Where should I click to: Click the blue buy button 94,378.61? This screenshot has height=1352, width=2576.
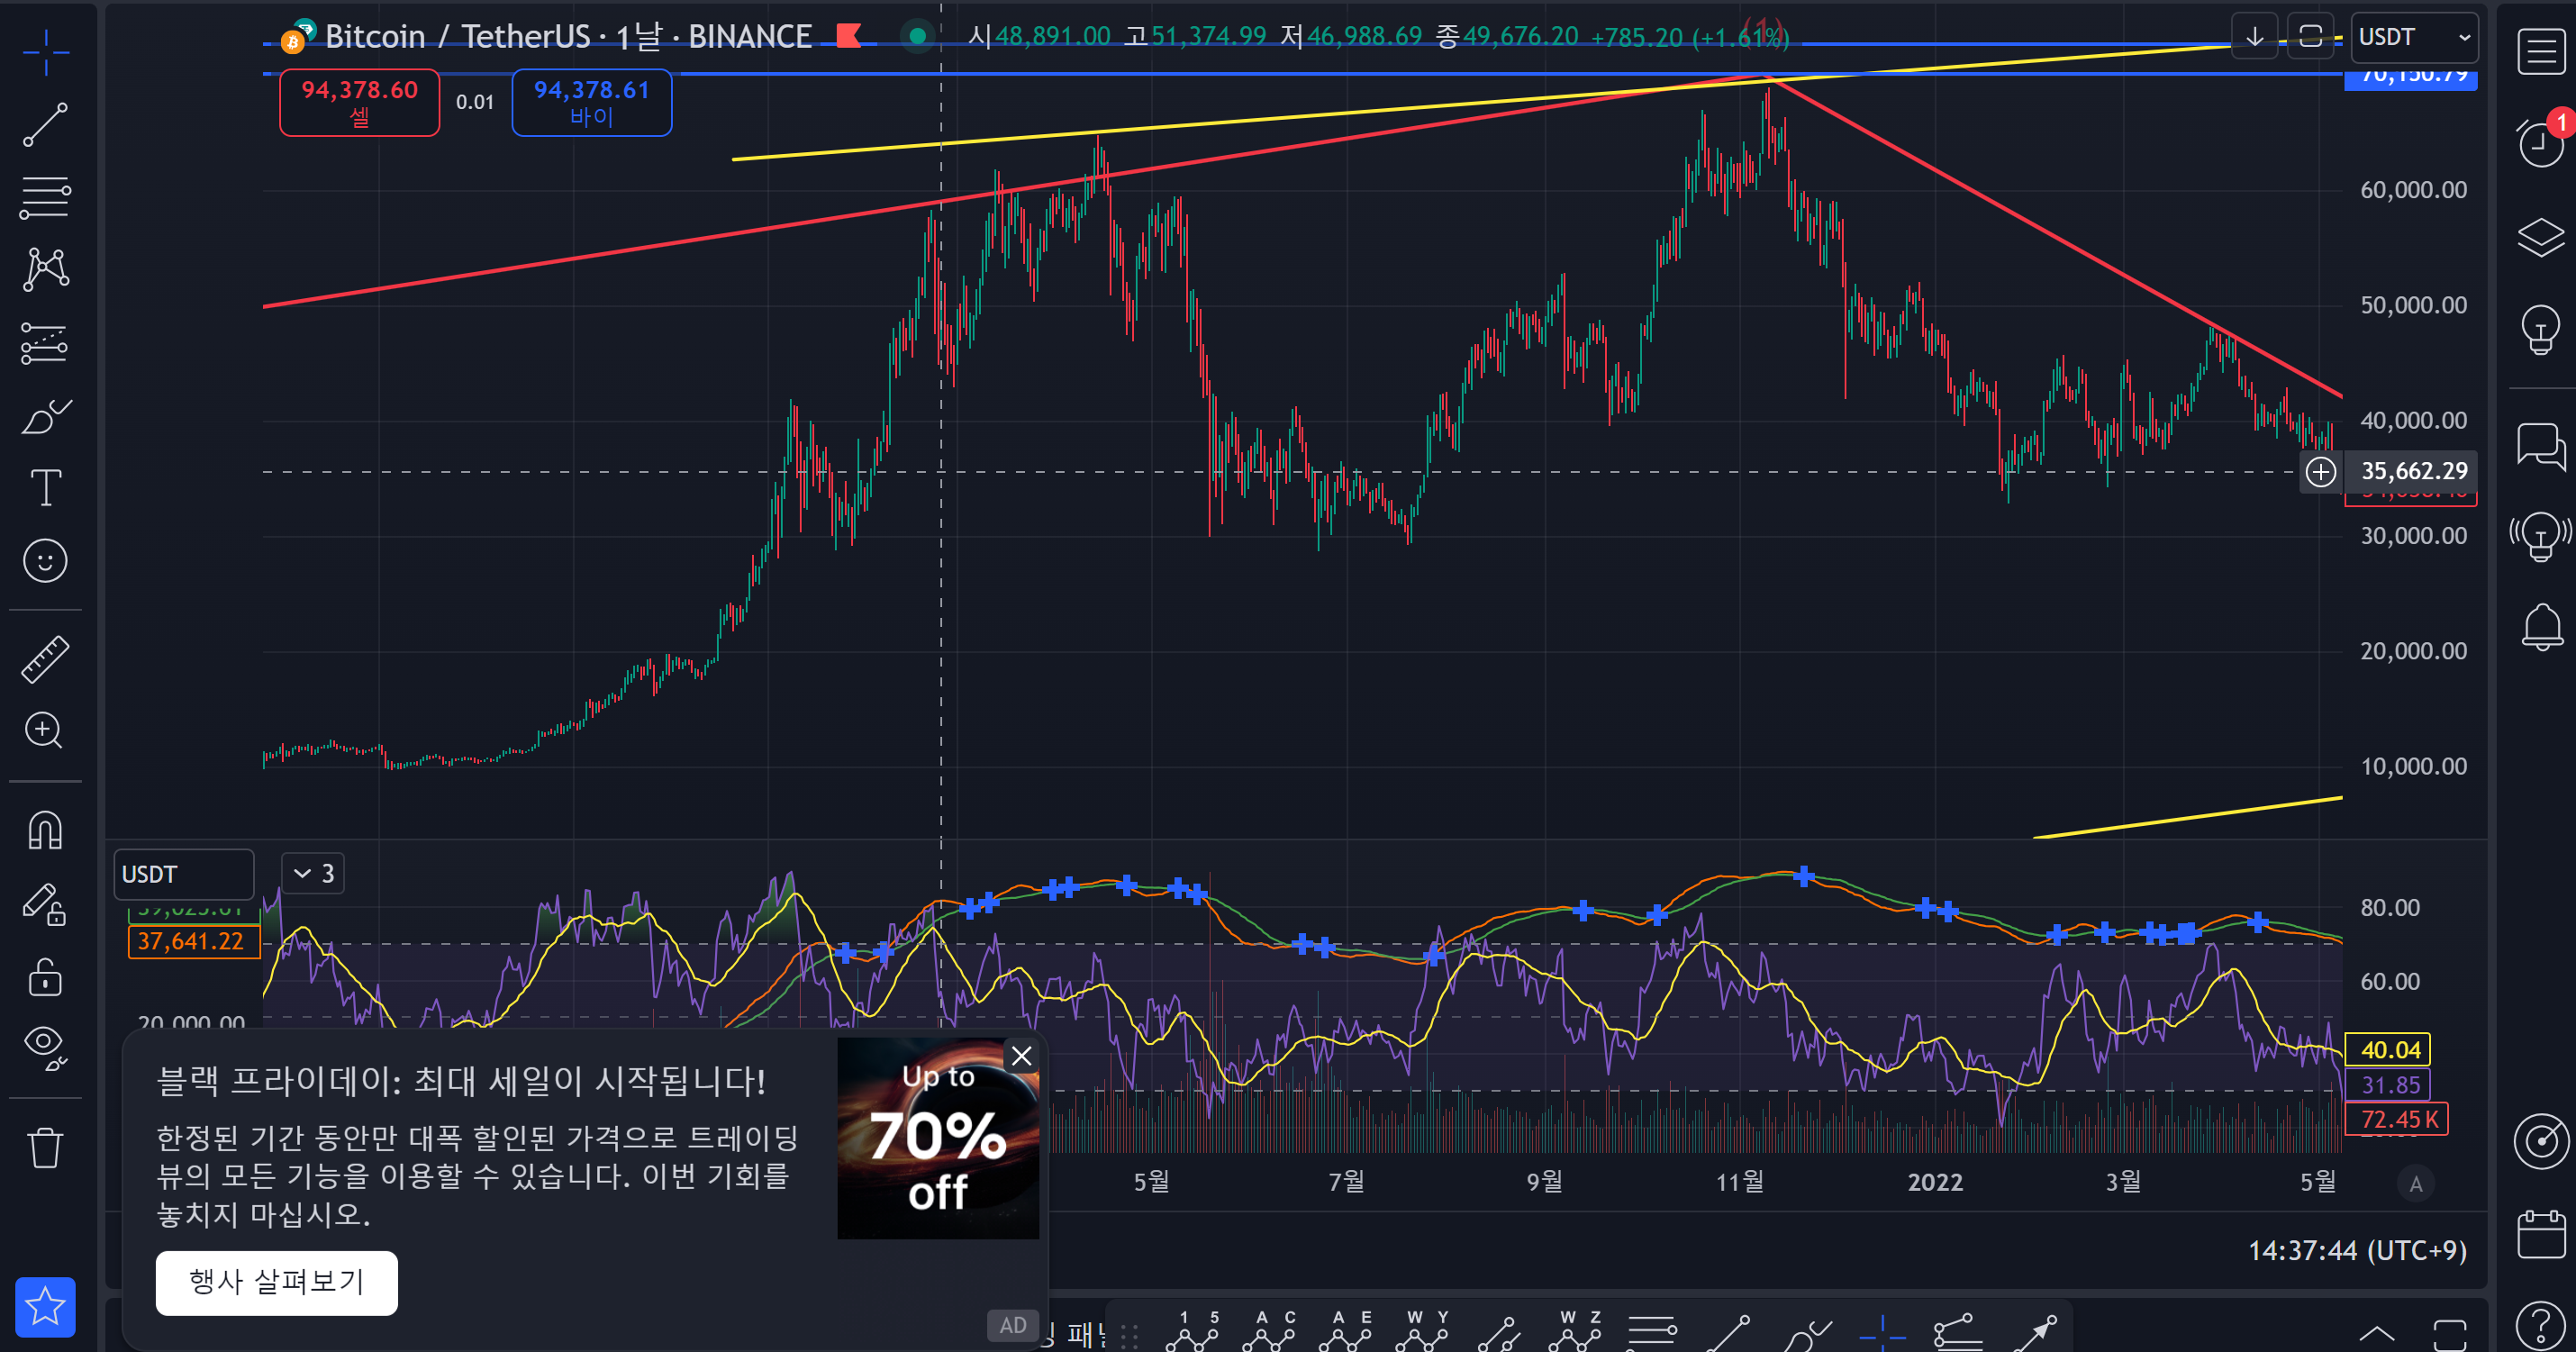pyautogui.click(x=591, y=102)
